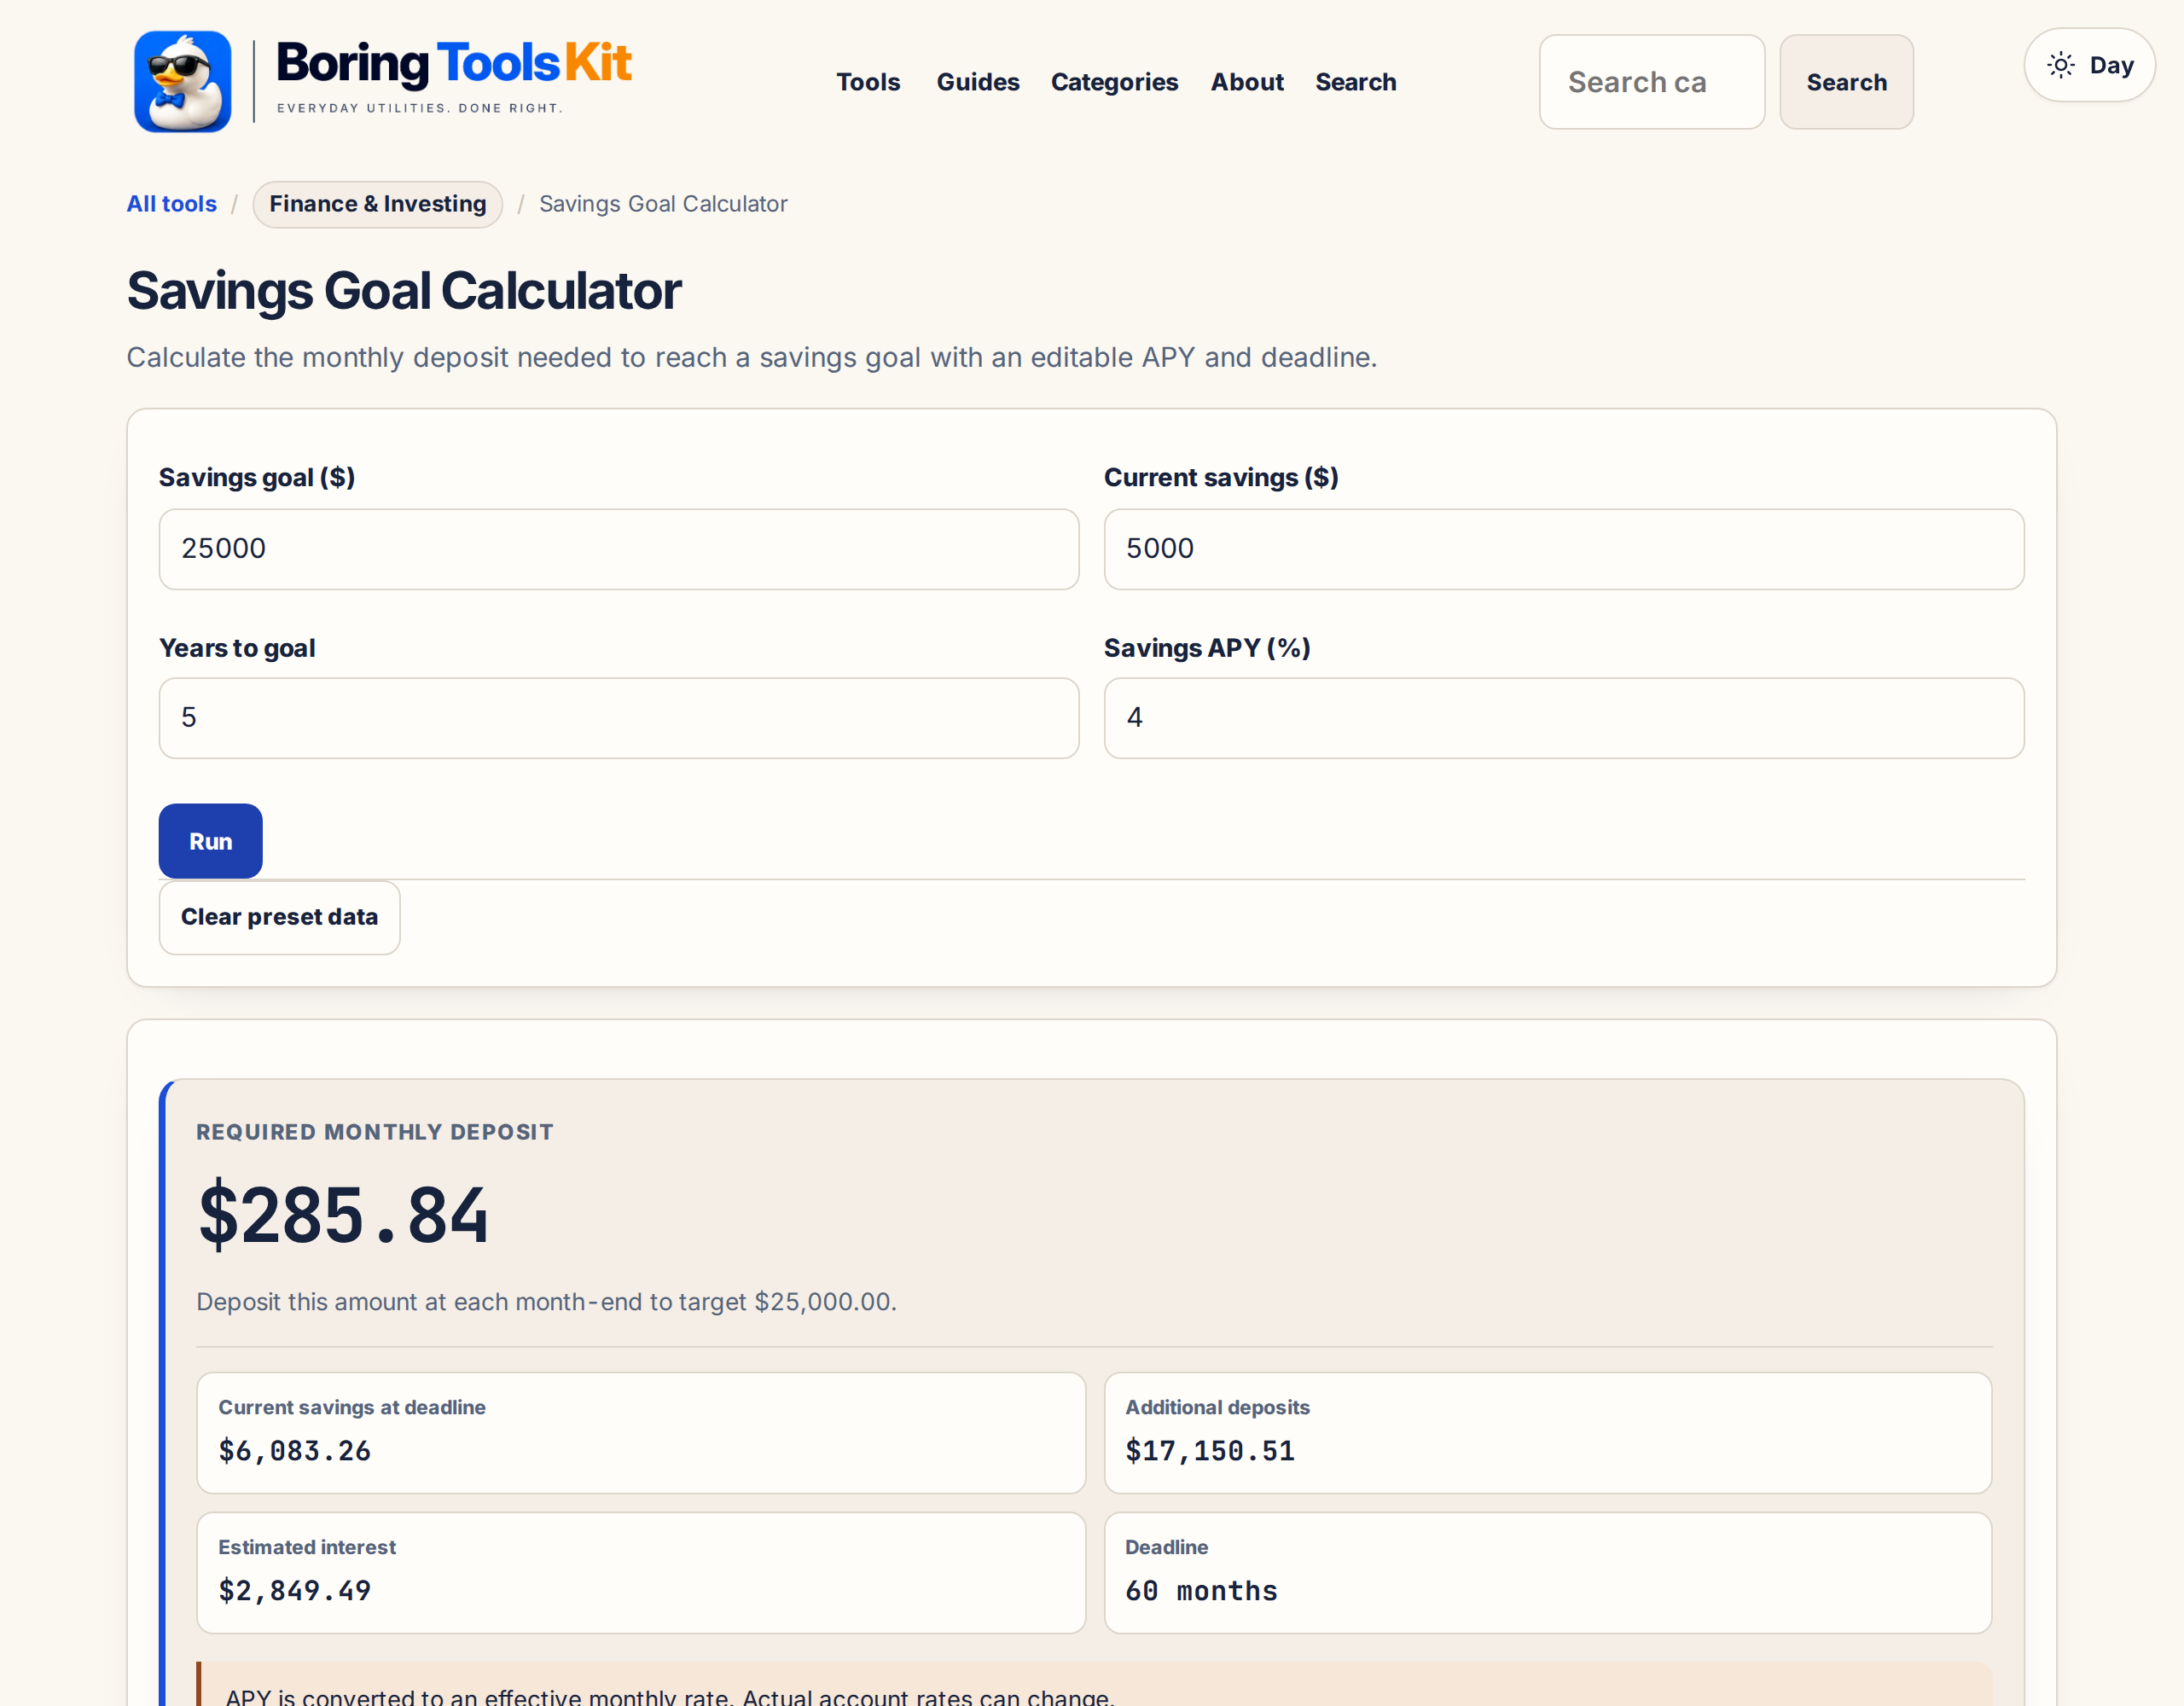Screen dimensions: 2184x1706
Task: Click the Search button beside the search box
Action: pos(1846,82)
